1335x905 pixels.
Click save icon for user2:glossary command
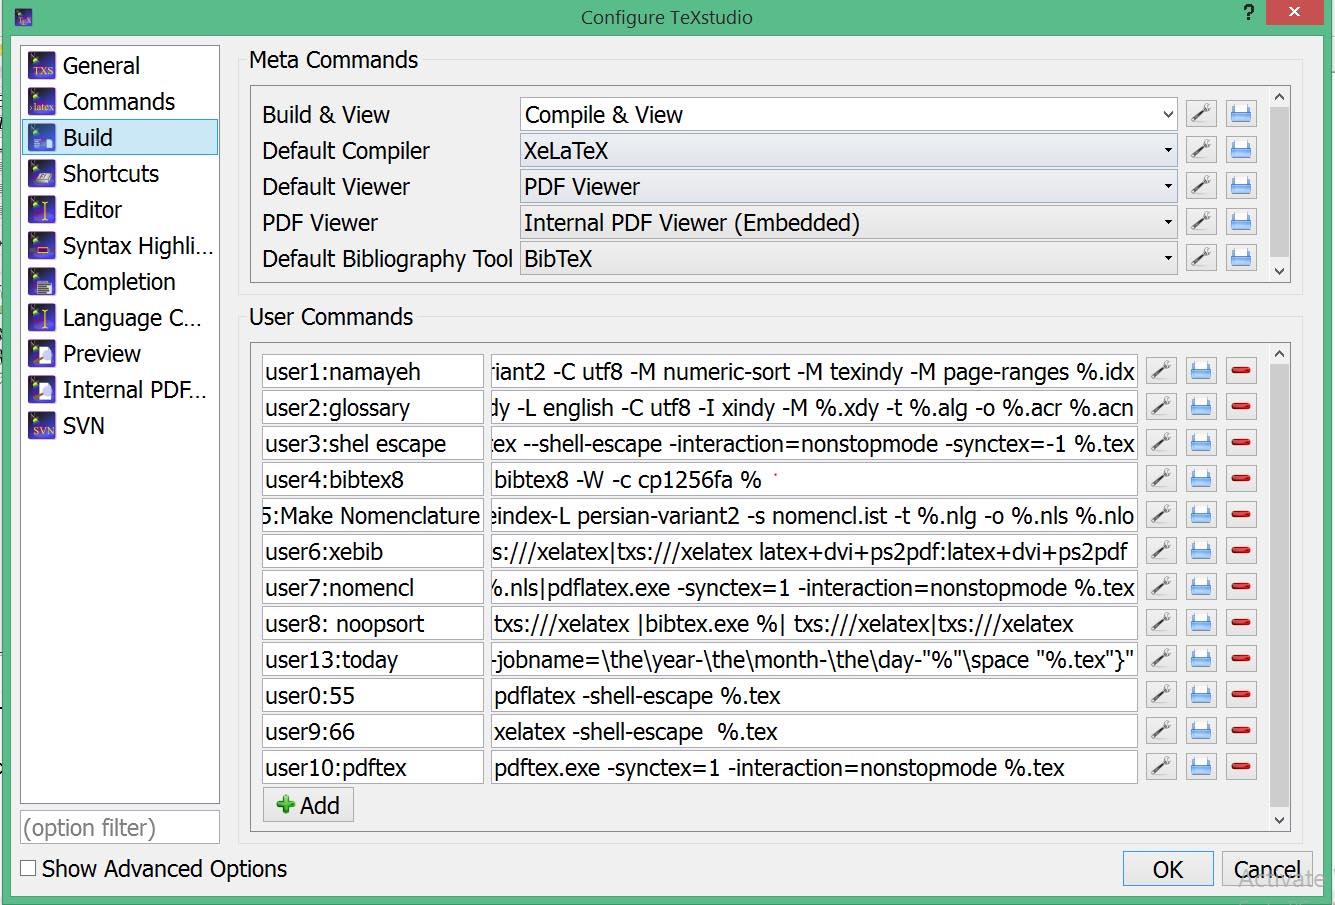click(x=1201, y=407)
